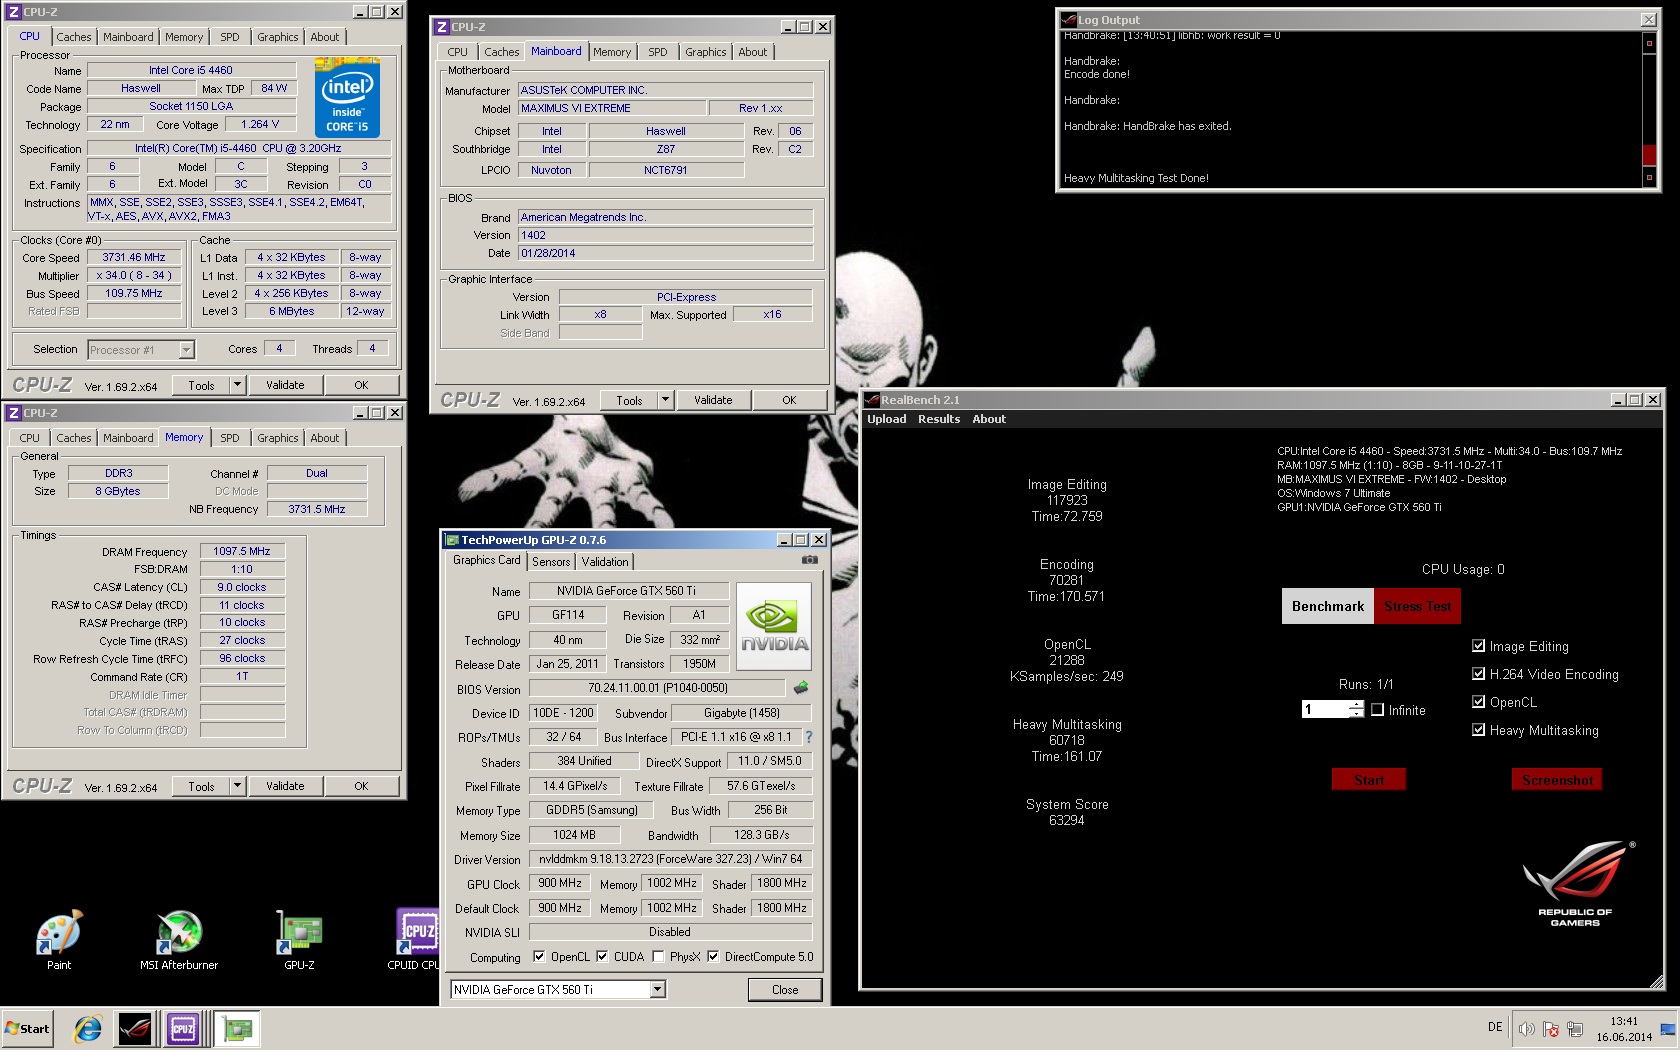The height and width of the screenshot is (1050, 1680).
Task: Toggle PhysX checkbox in GPU-Z
Action: [x=658, y=956]
